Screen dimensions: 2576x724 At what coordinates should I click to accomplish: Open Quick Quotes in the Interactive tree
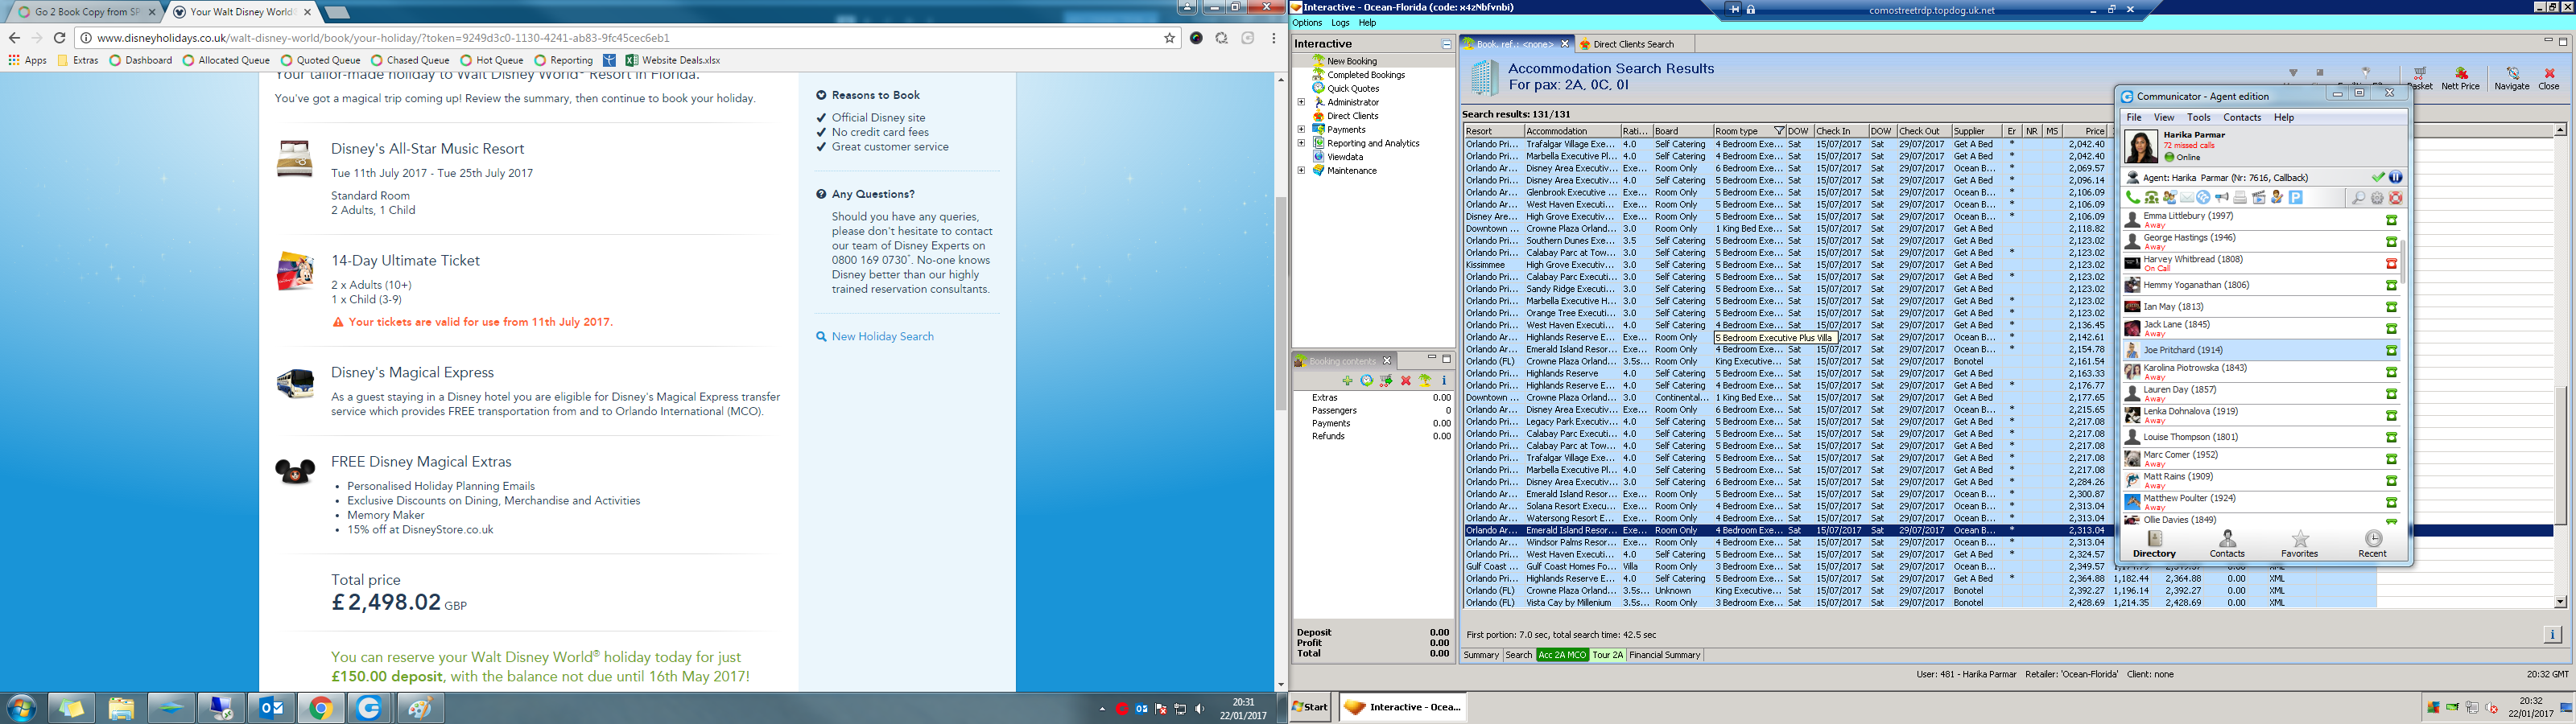[x=1353, y=88]
